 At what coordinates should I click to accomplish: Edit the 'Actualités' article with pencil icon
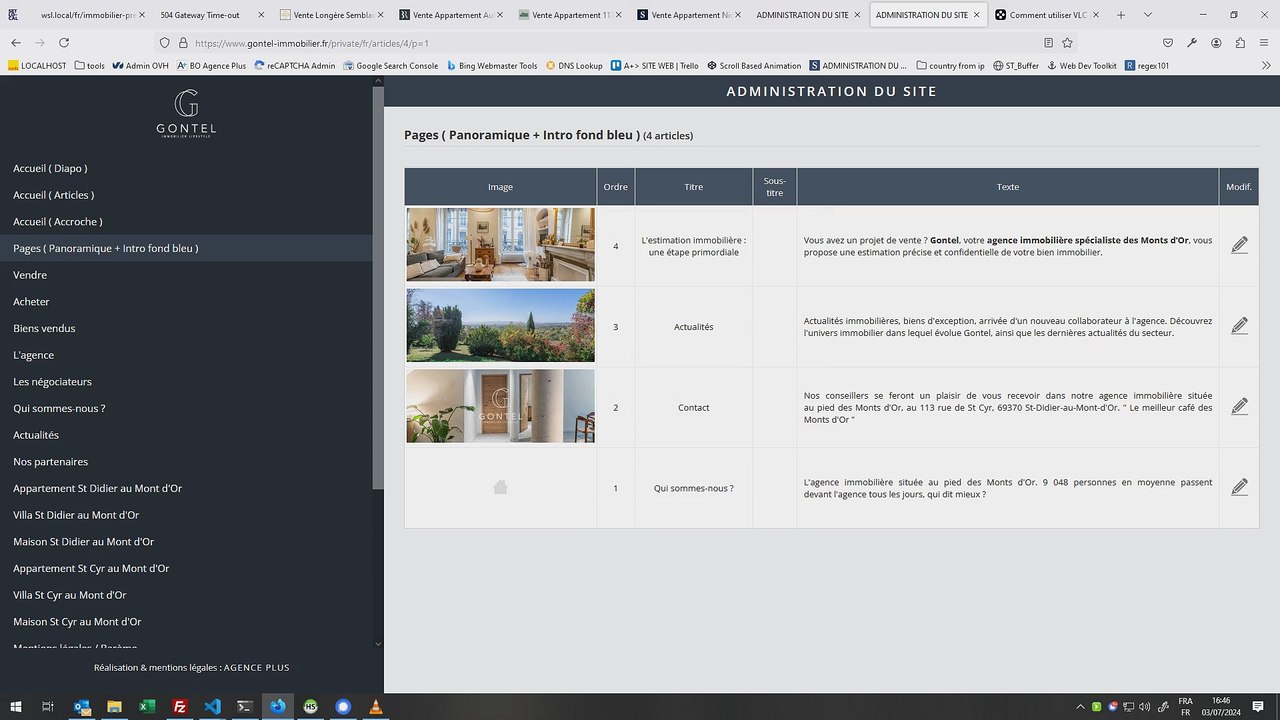pyautogui.click(x=1239, y=326)
